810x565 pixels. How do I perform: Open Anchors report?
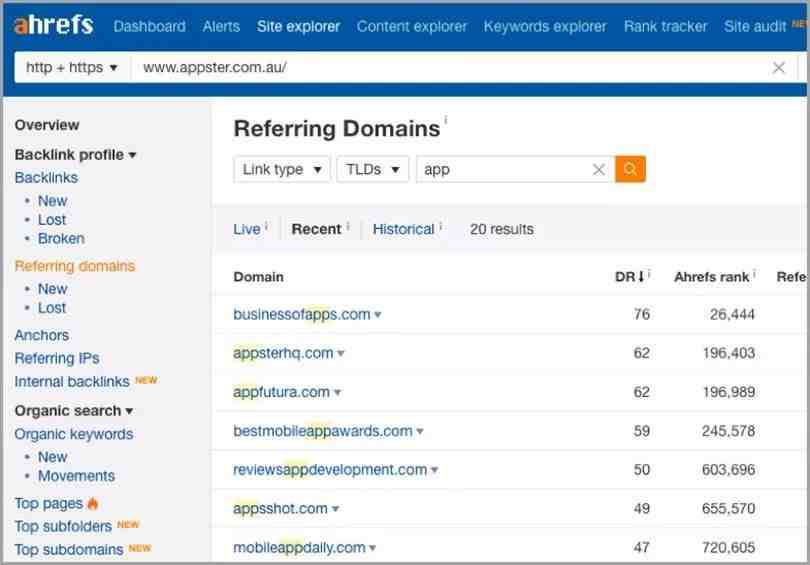coord(41,335)
